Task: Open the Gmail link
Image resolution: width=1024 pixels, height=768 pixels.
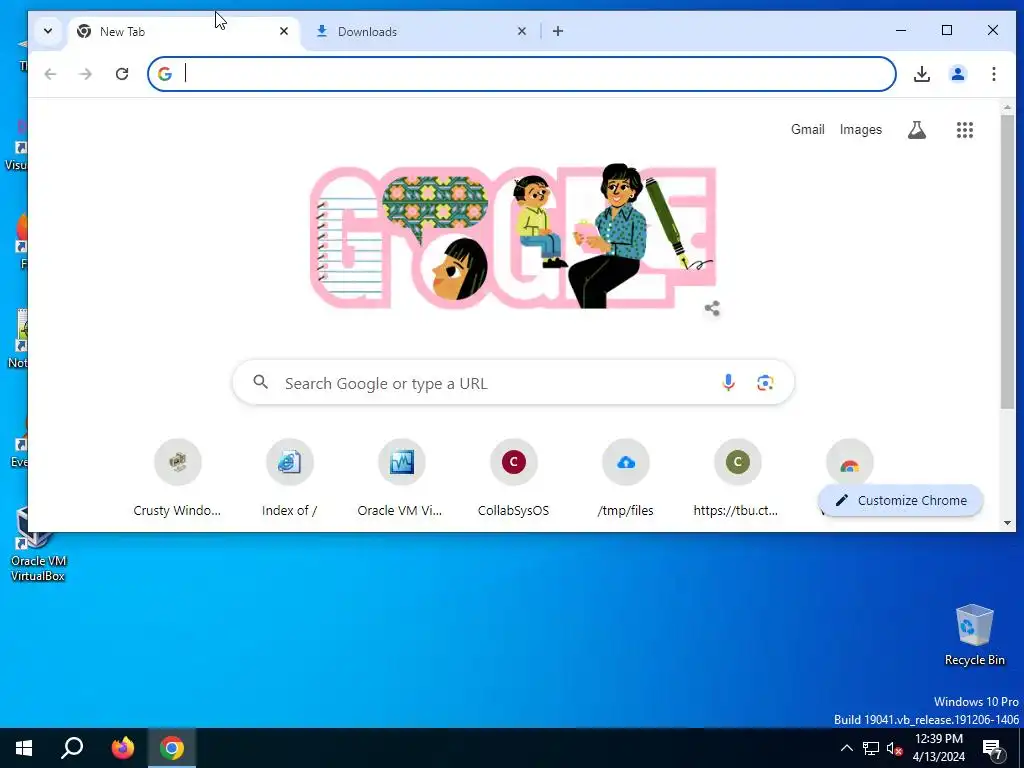Action: (808, 129)
